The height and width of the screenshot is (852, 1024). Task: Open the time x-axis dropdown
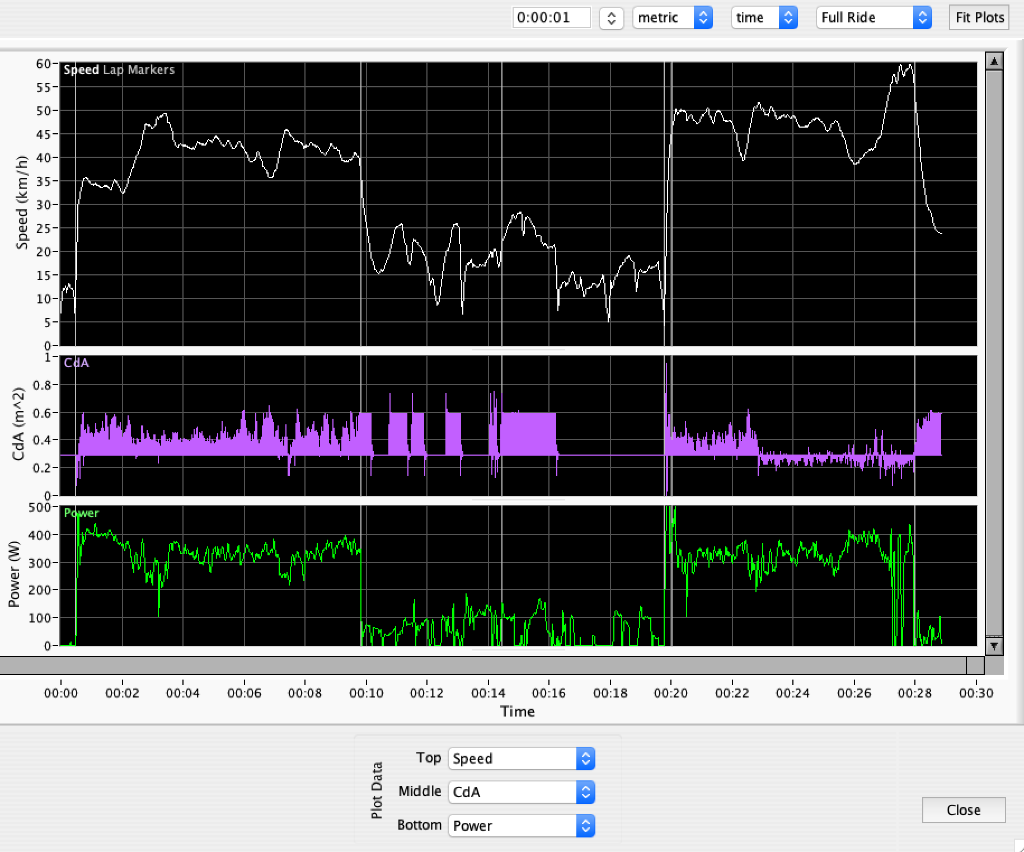(764, 18)
